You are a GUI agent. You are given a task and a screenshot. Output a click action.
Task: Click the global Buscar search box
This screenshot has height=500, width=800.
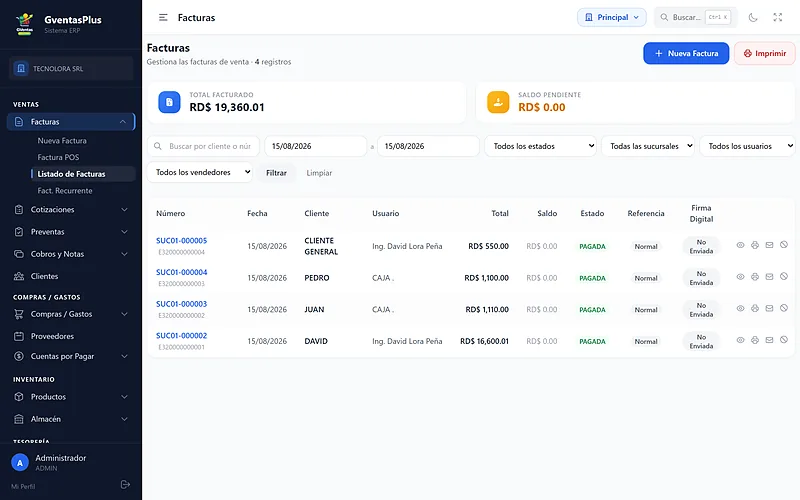tap(696, 17)
